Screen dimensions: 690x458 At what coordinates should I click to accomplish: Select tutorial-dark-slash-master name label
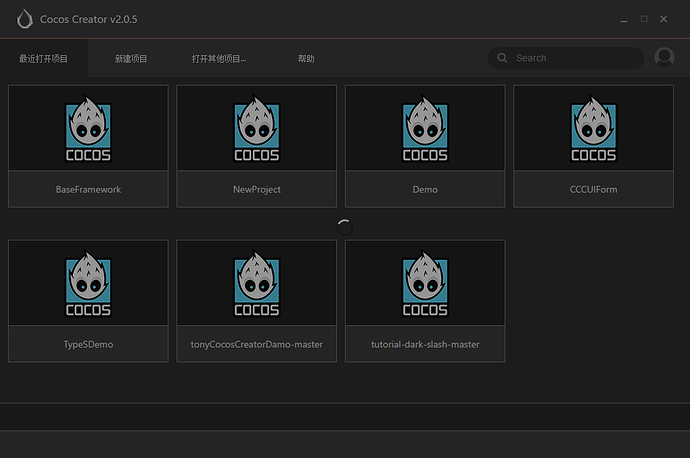coord(425,344)
